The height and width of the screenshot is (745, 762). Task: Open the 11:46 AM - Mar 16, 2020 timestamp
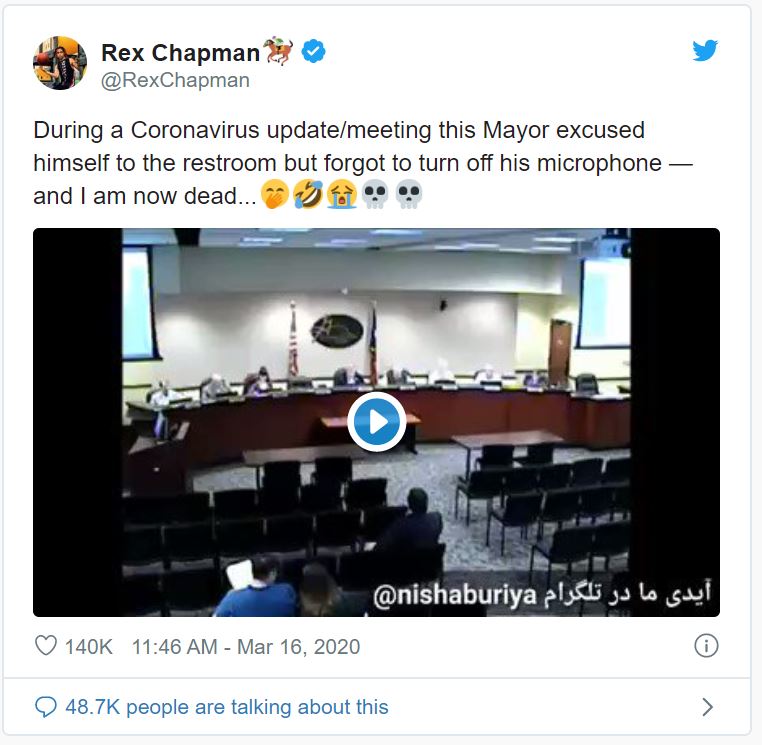[246, 647]
